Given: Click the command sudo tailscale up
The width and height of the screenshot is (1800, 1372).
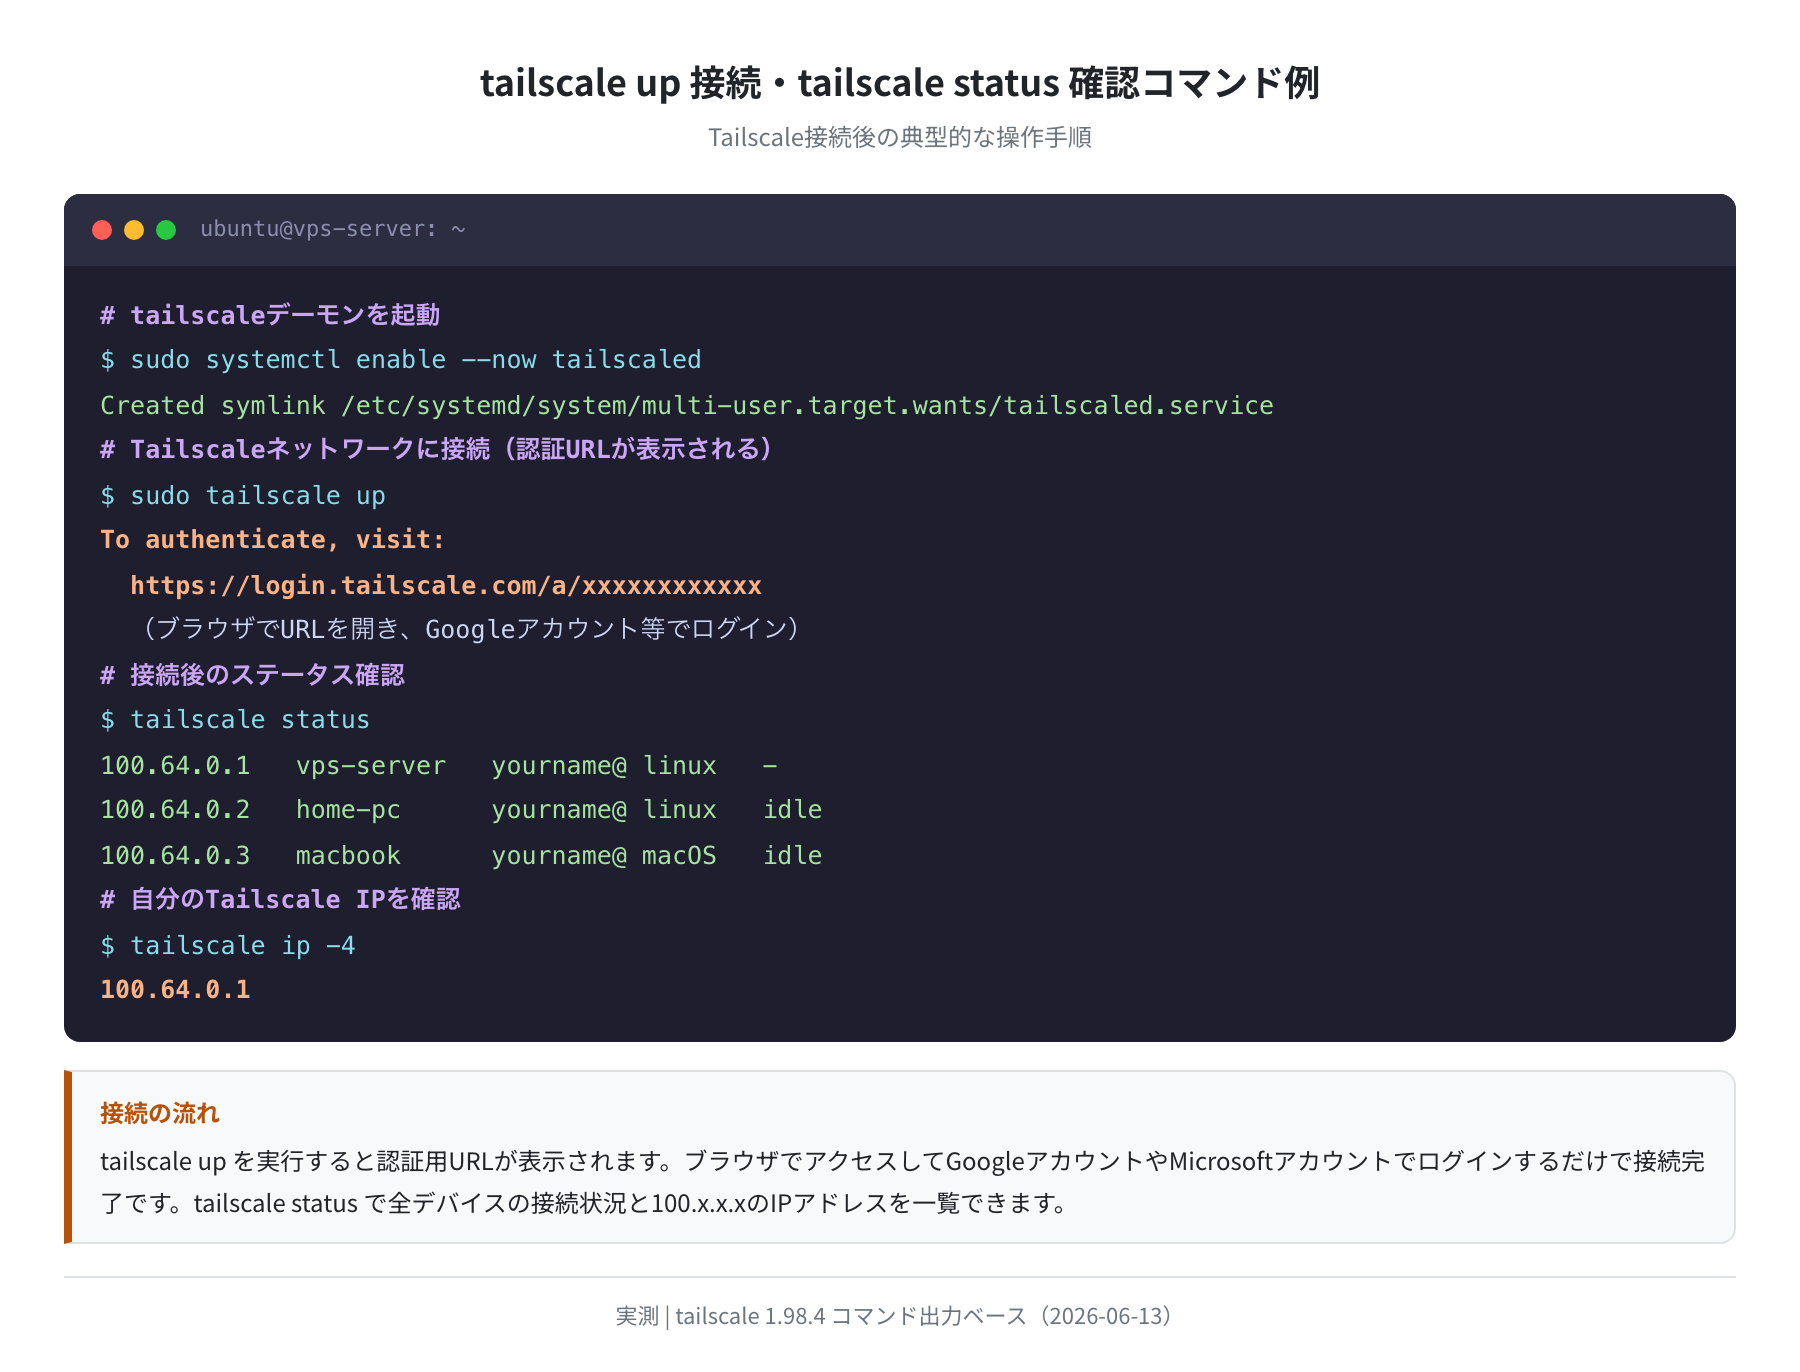Looking at the screenshot, I should [243, 495].
